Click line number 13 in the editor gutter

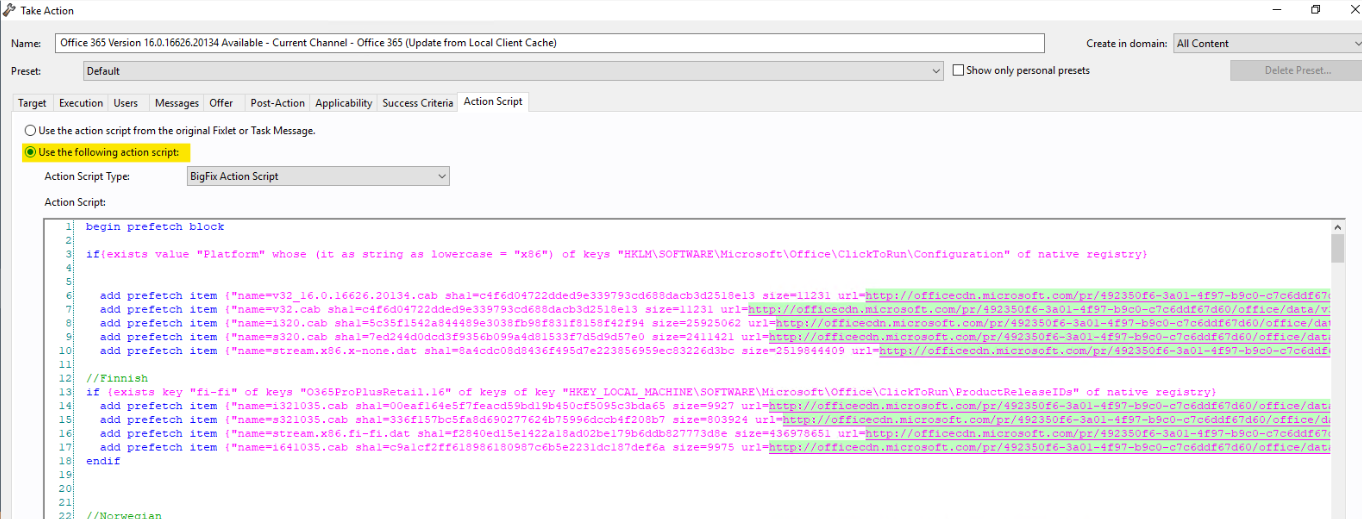coord(67,392)
